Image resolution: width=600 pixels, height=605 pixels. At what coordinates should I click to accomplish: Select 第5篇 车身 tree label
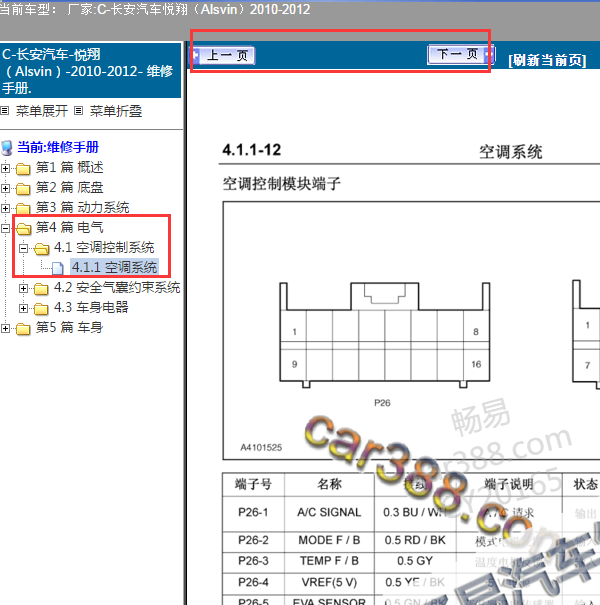(69, 328)
